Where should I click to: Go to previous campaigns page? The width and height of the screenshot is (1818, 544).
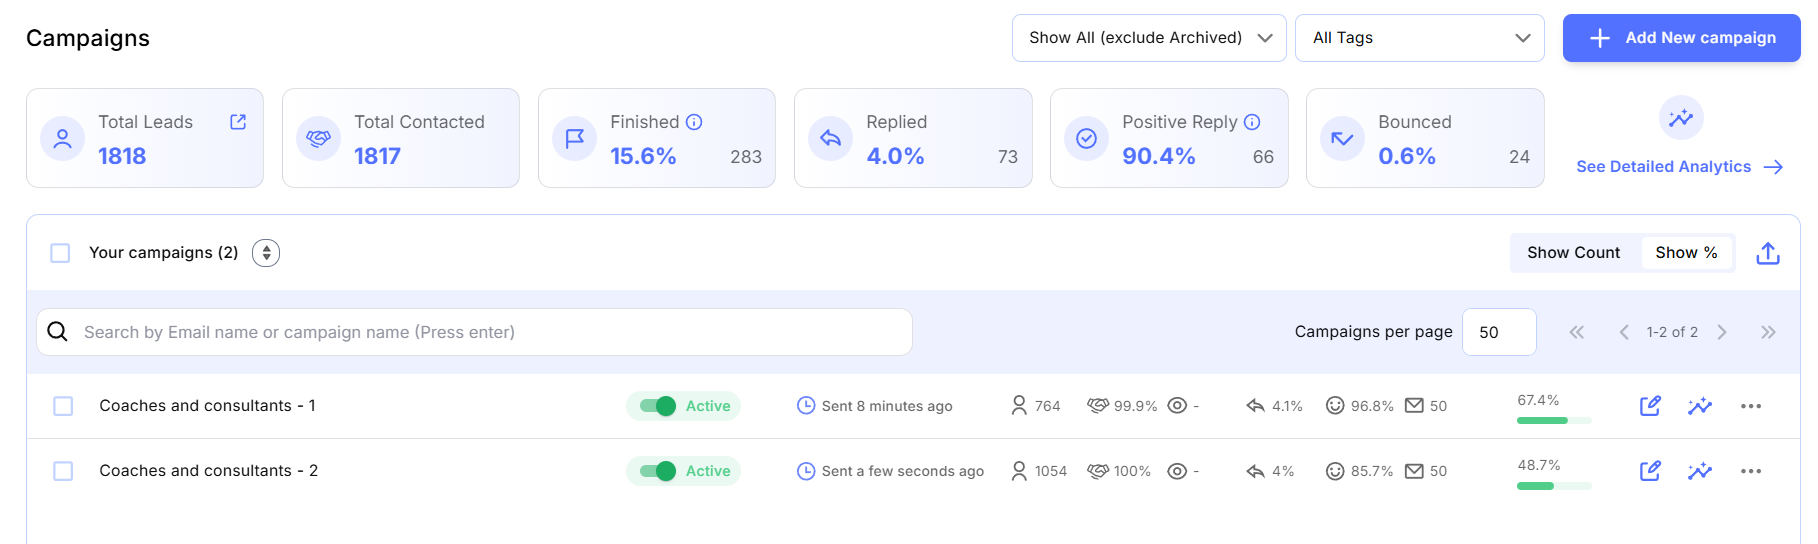(1624, 332)
